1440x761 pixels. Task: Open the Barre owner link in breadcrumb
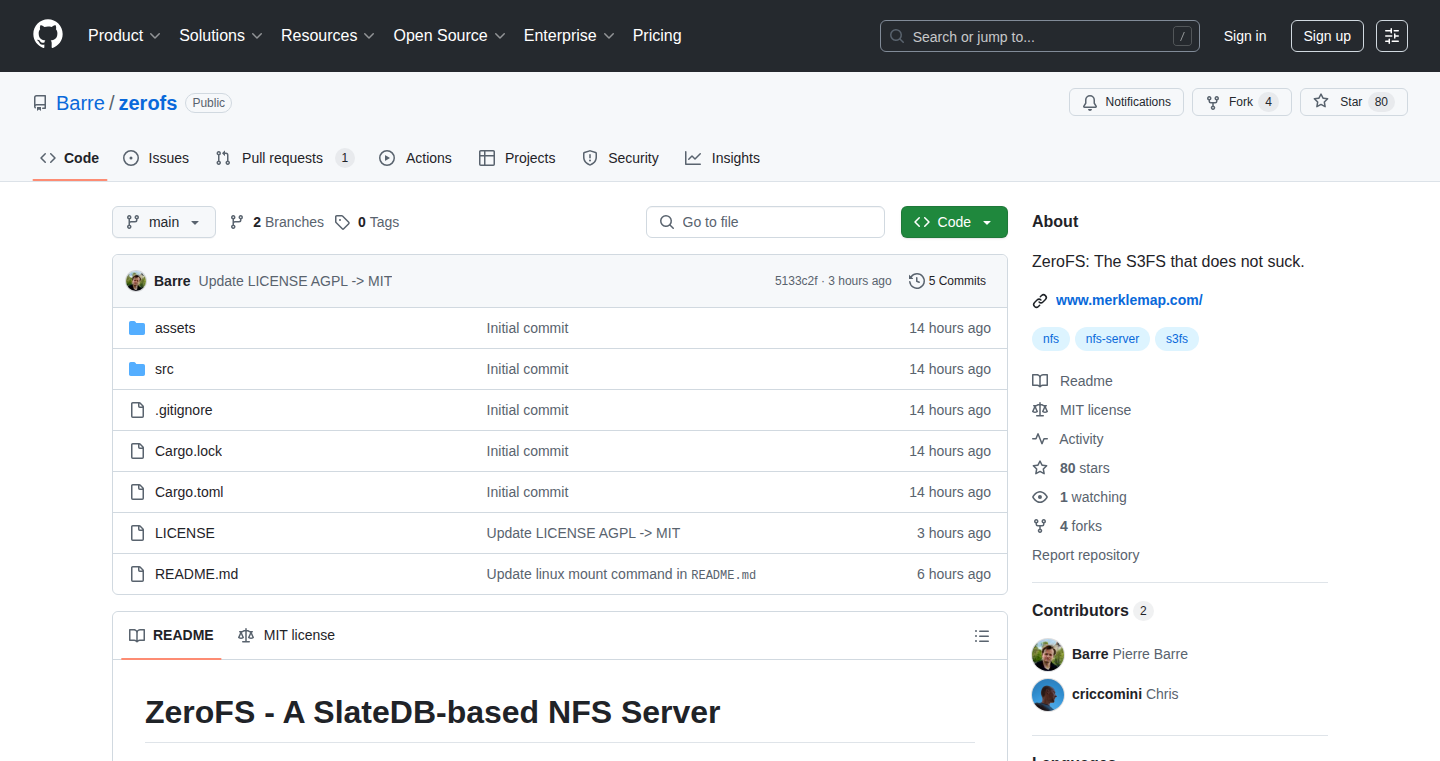(x=81, y=103)
